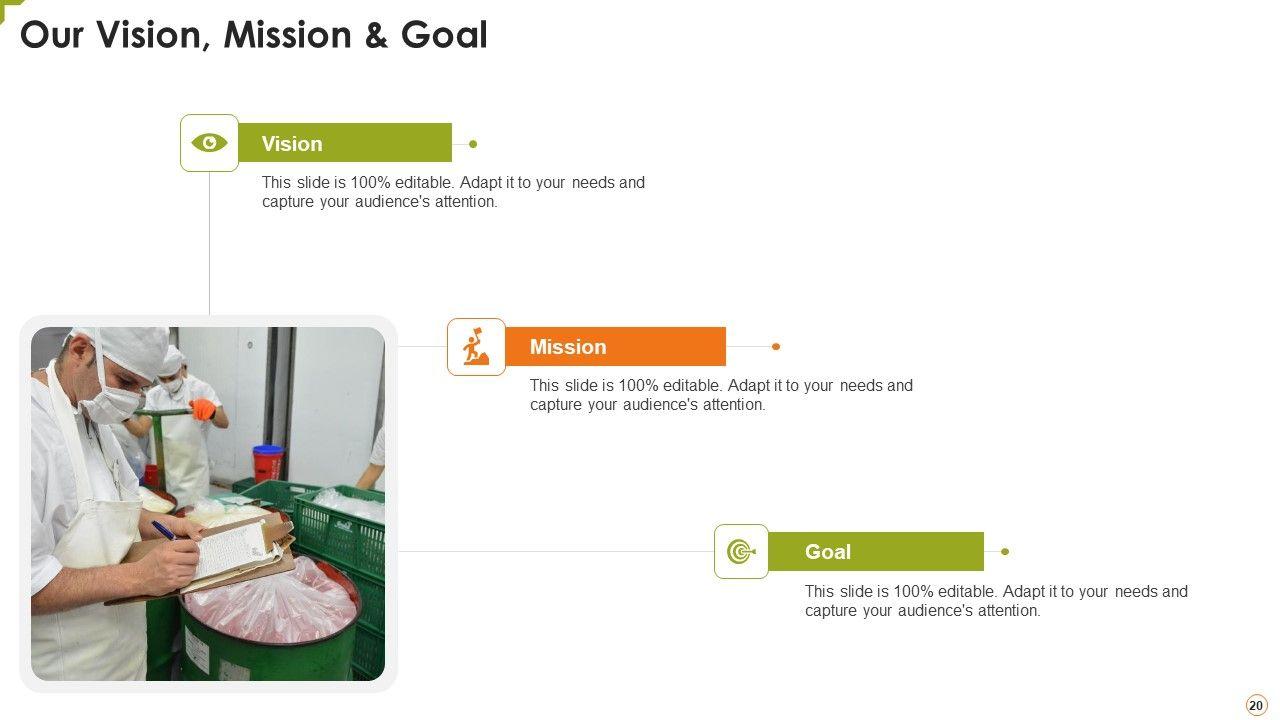Click the Vision eye icon
Viewport: 1280px width, 720px height.
[x=209, y=143]
